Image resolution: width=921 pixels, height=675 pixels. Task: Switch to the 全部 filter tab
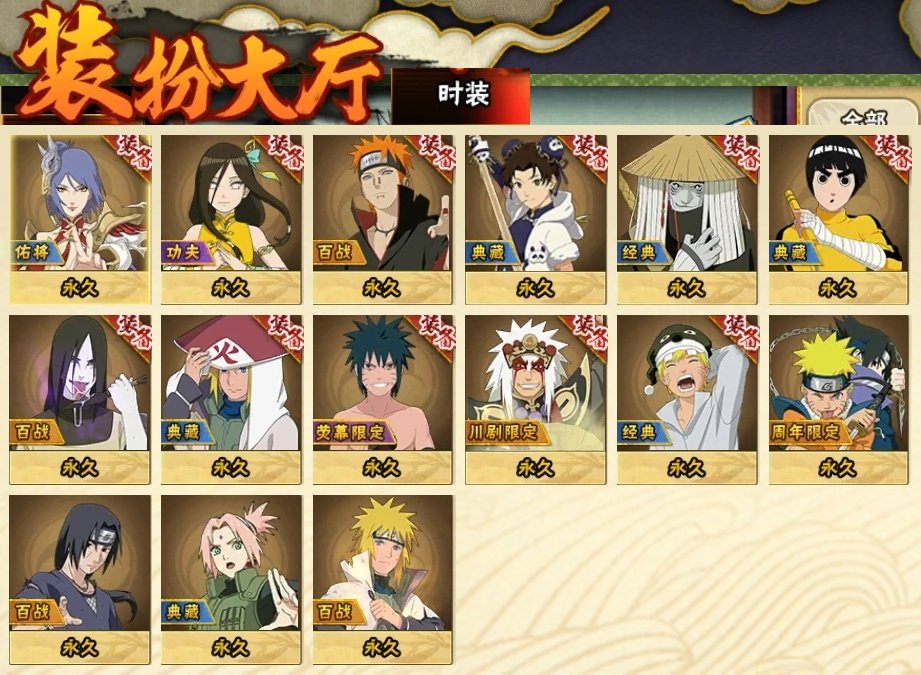863,113
